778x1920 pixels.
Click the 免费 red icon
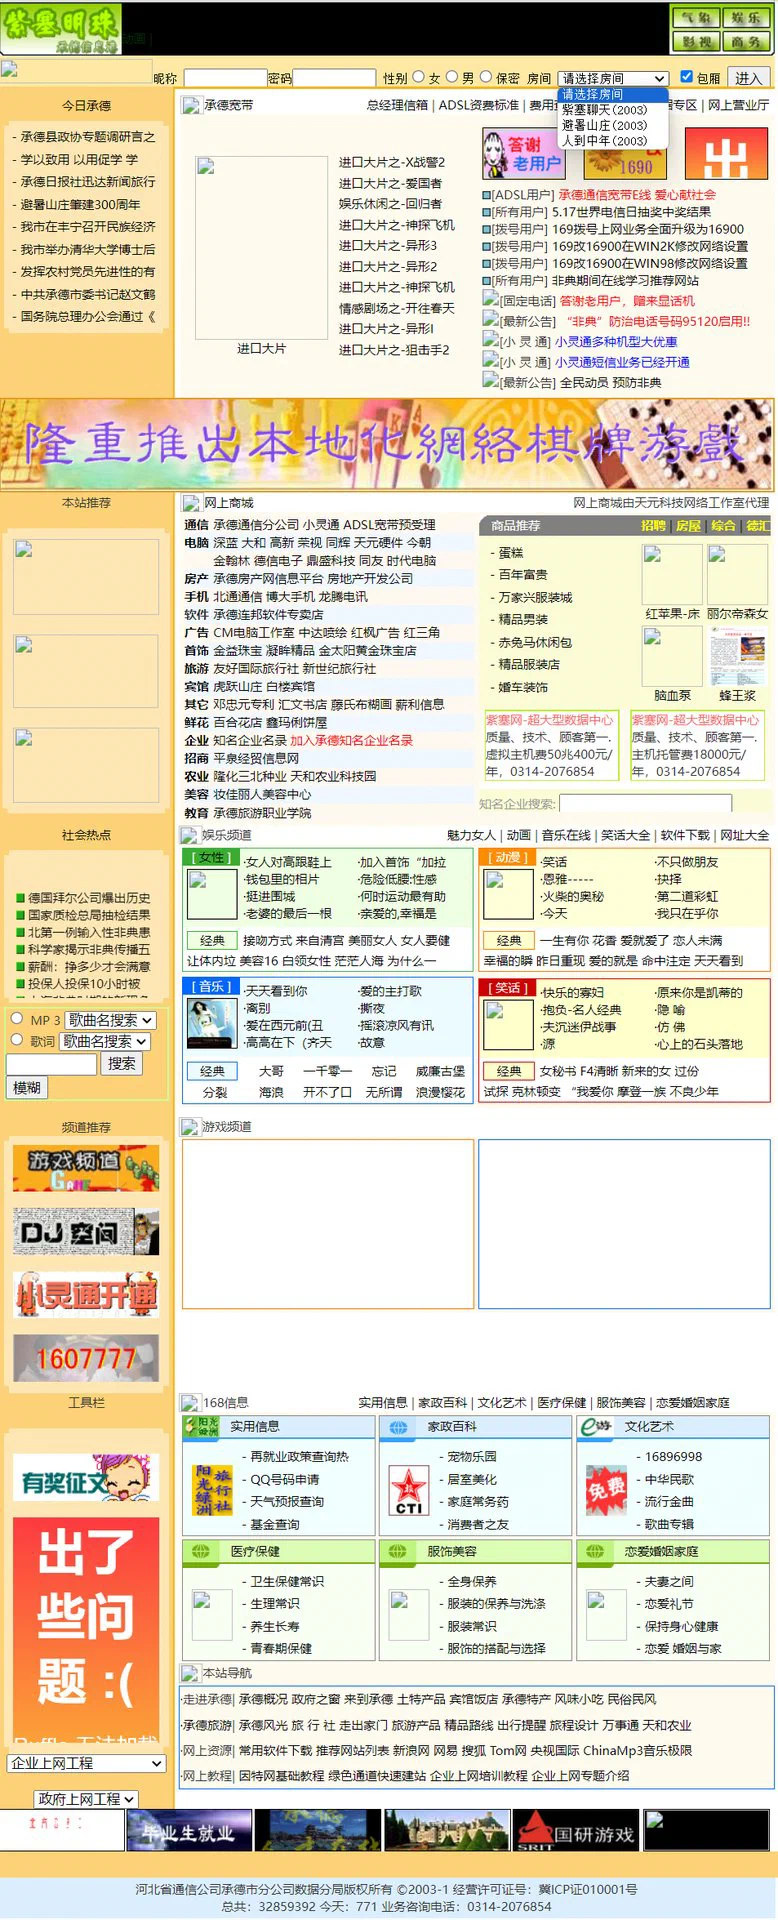606,1490
